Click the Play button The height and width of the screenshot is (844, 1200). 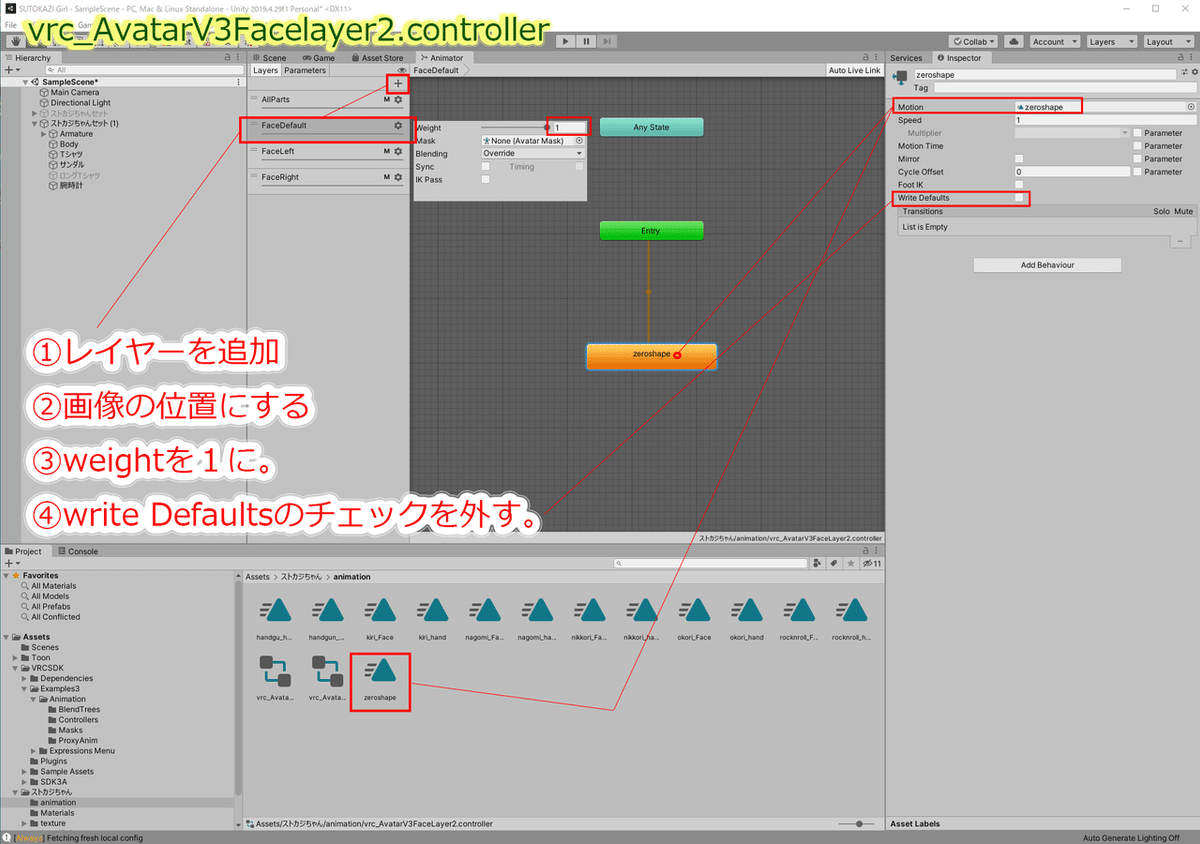(x=565, y=42)
